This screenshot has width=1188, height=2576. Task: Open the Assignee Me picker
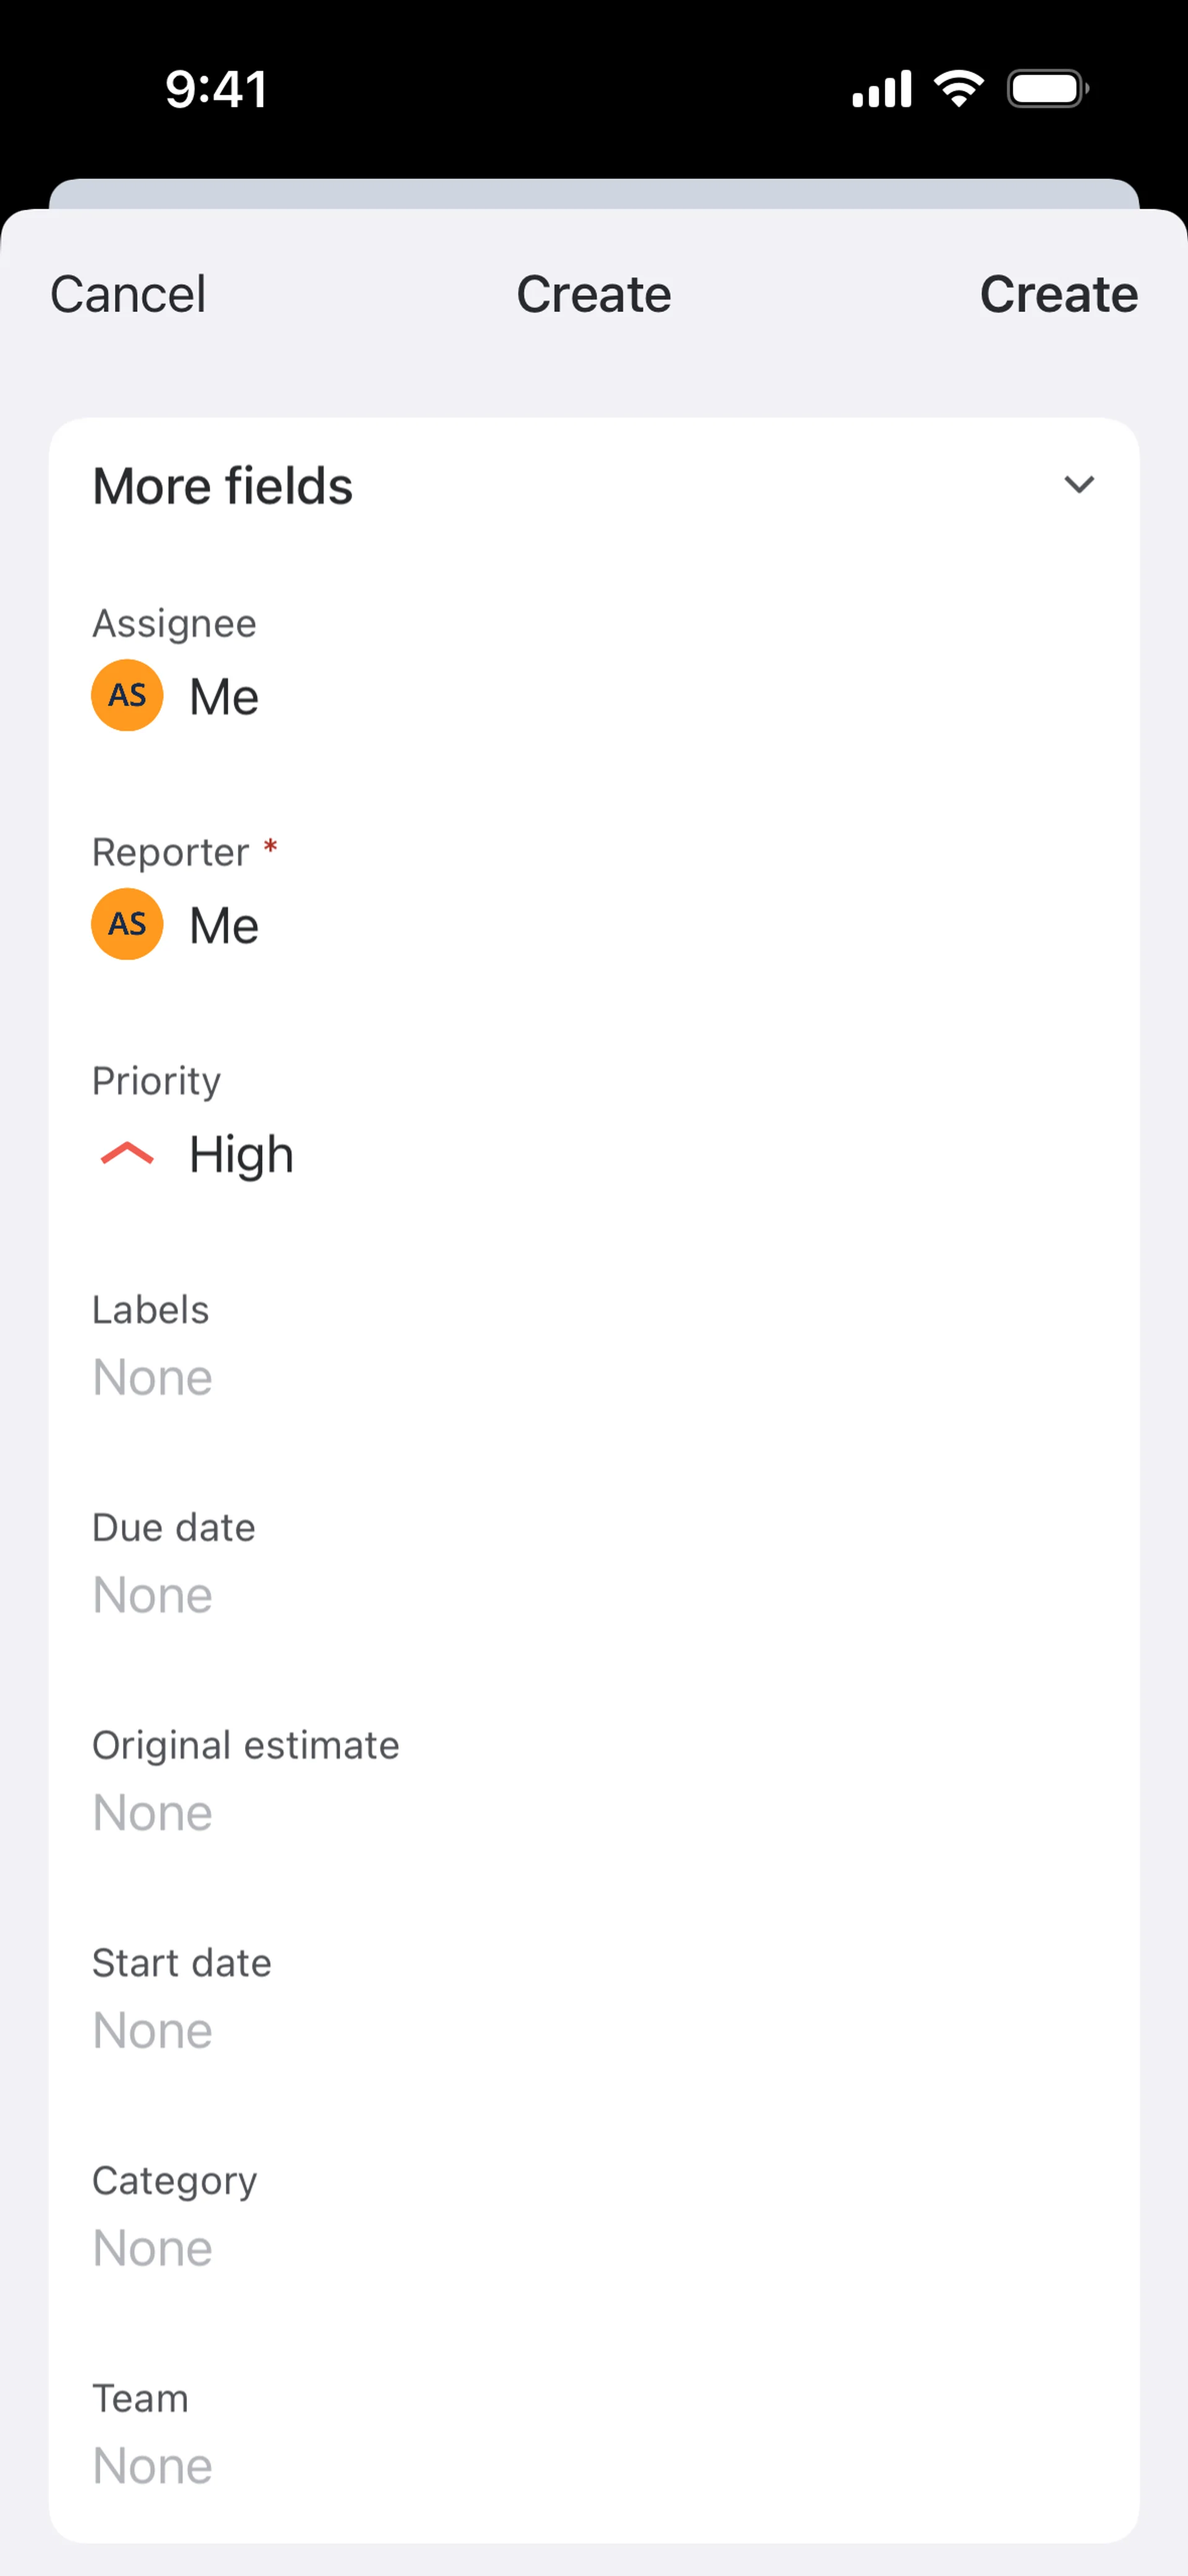224,696
